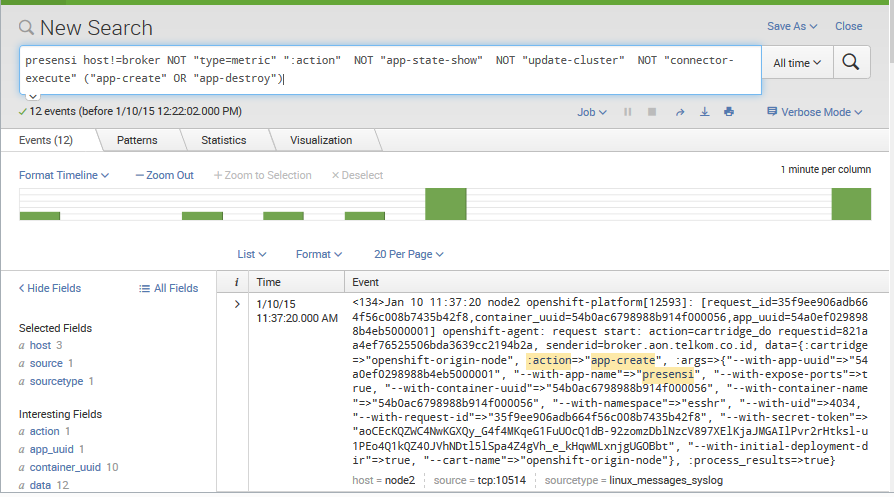Viewport: 894px width, 497px height.
Task: Select the tallest middle timeline bar
Action: point(446,204)
